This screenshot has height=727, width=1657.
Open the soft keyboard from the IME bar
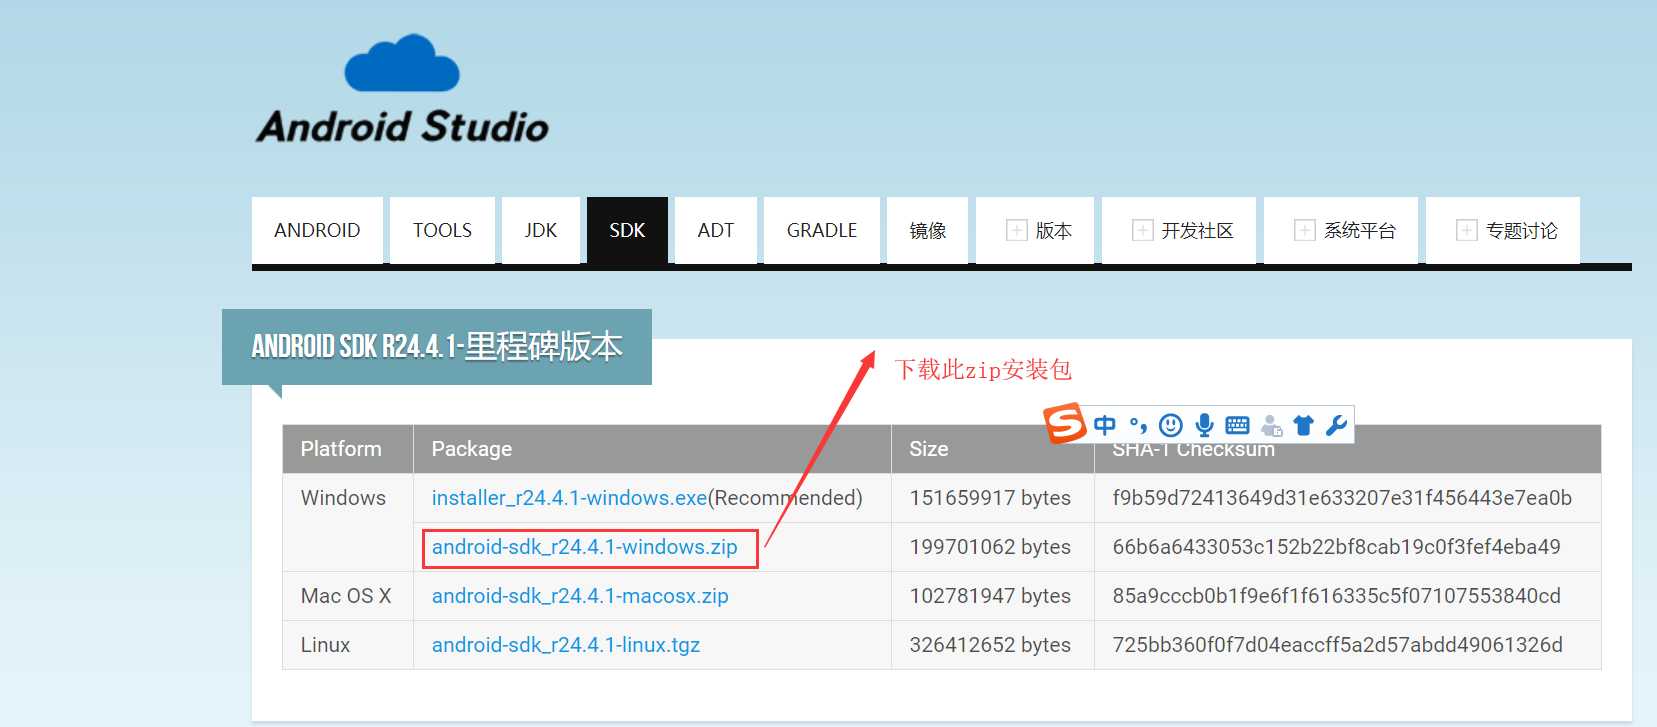click(1237, 425)
